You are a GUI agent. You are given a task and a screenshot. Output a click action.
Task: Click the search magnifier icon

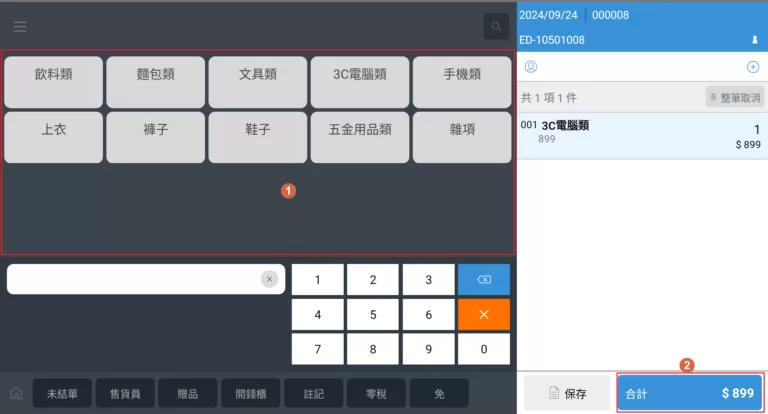496,26
